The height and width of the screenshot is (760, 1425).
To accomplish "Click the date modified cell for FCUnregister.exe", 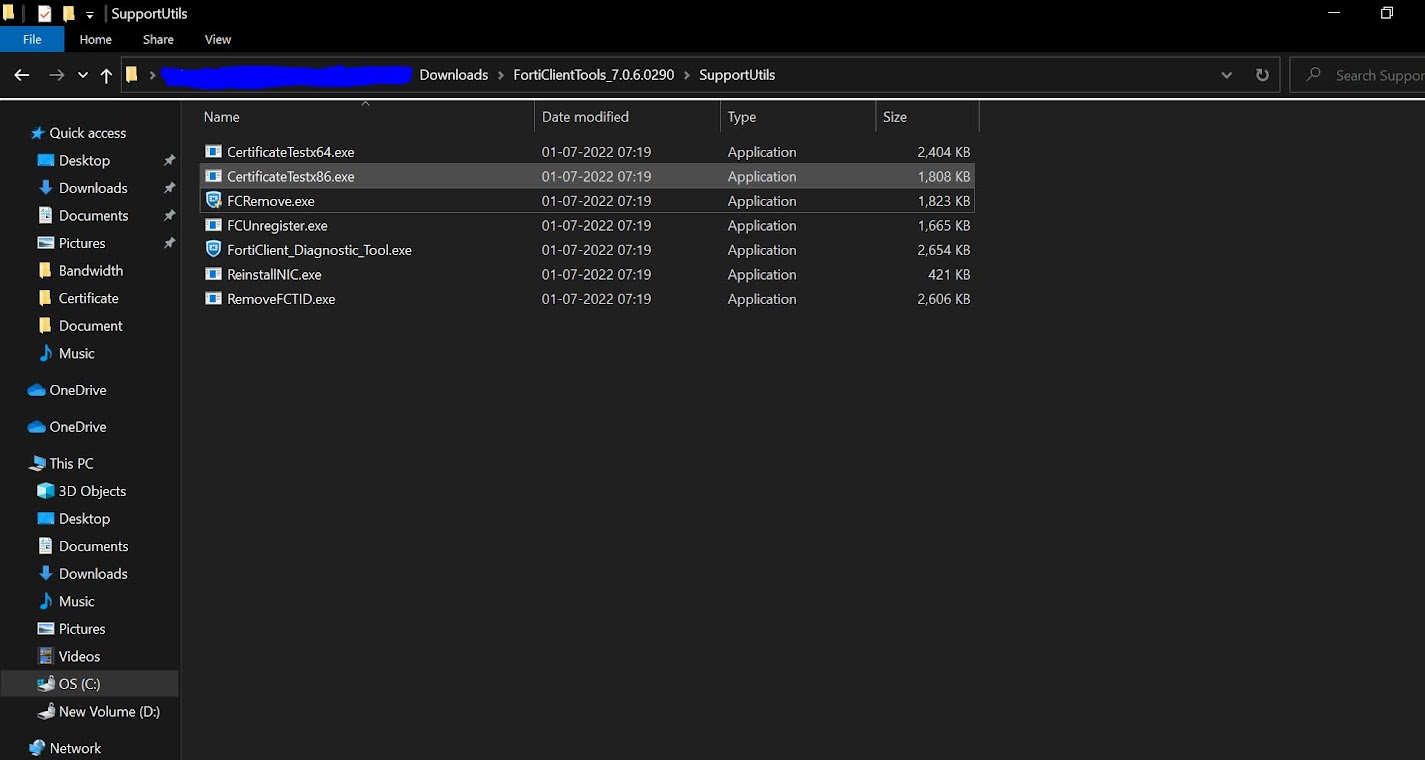I will pos(596,225).
